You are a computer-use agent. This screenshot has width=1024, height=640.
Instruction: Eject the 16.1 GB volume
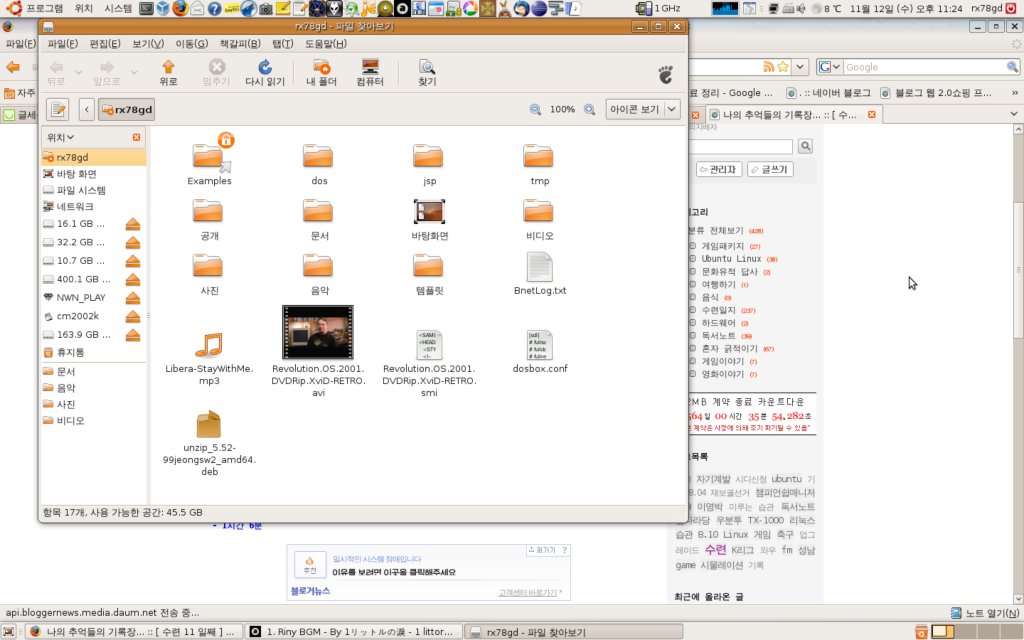click(133, 224)
